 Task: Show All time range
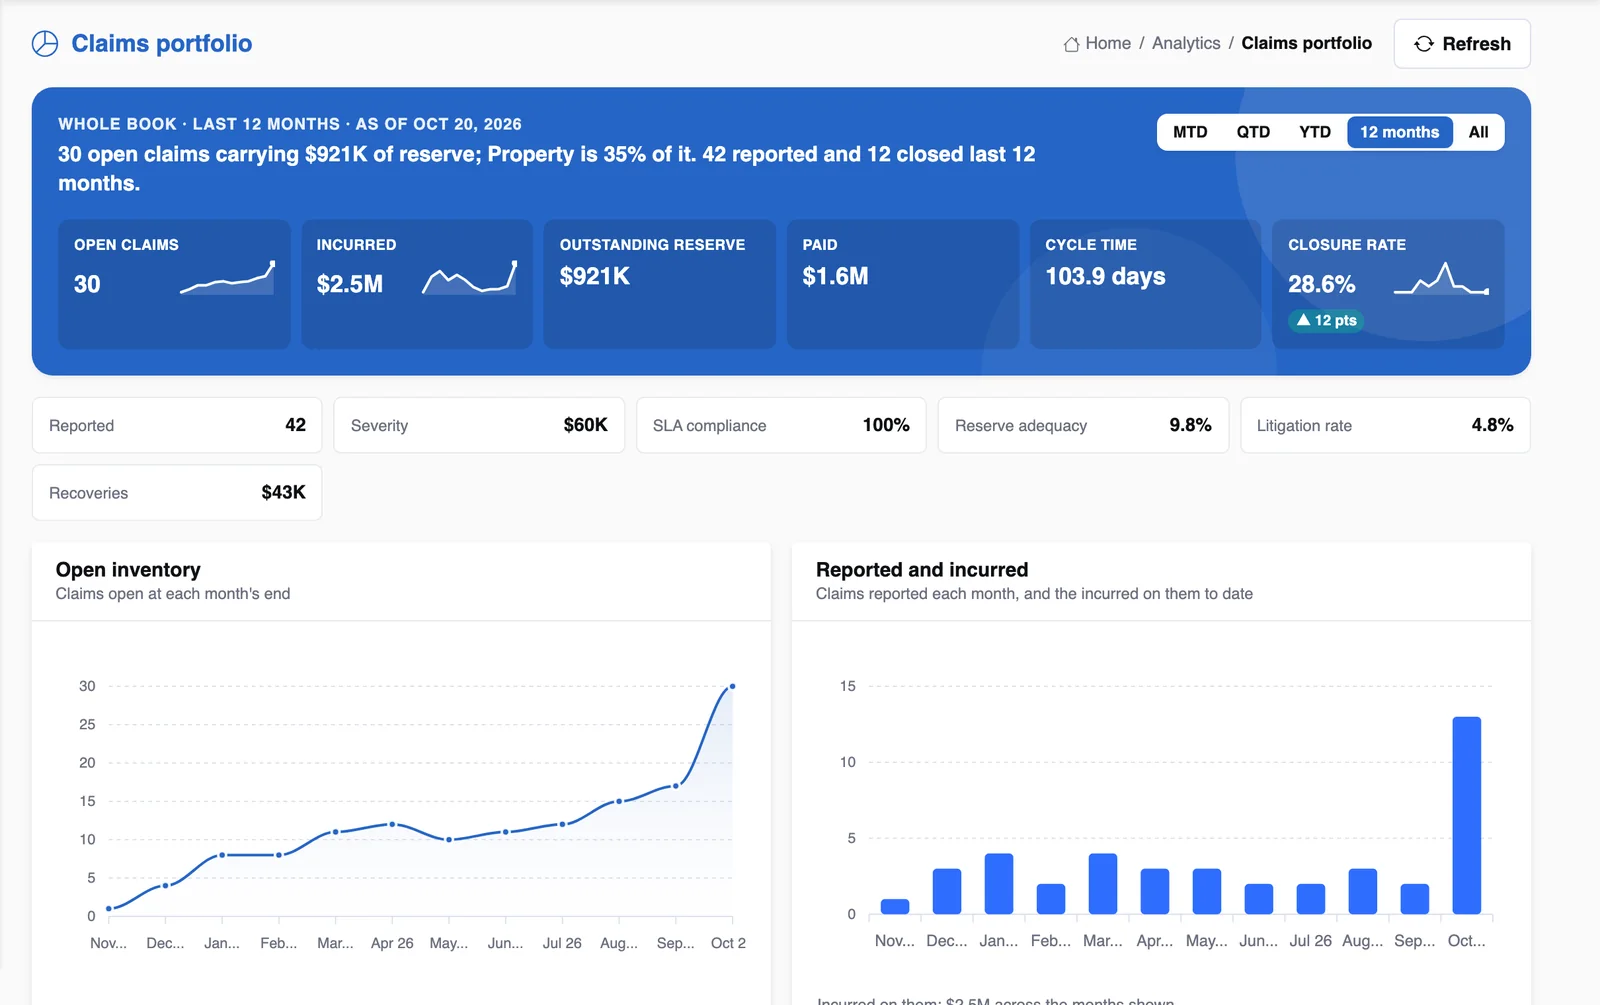[x=1478, y=132]
